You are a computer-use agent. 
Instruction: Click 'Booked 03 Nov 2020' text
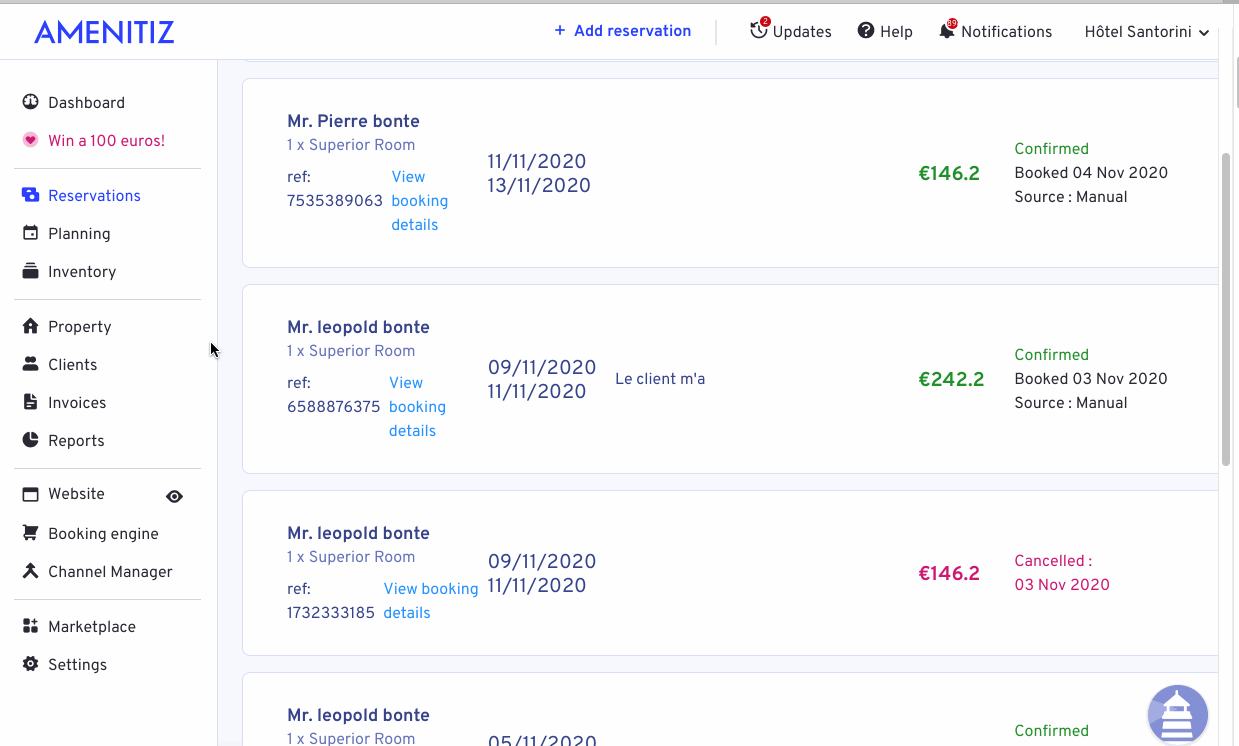(x=1091, y=379)
